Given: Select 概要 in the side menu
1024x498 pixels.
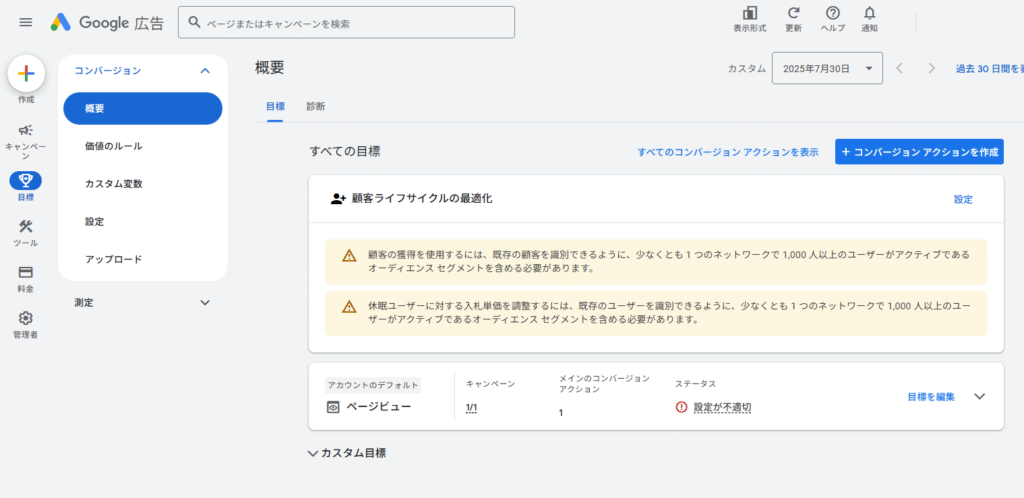Looking at the screenshot, I should pos(142,108).
